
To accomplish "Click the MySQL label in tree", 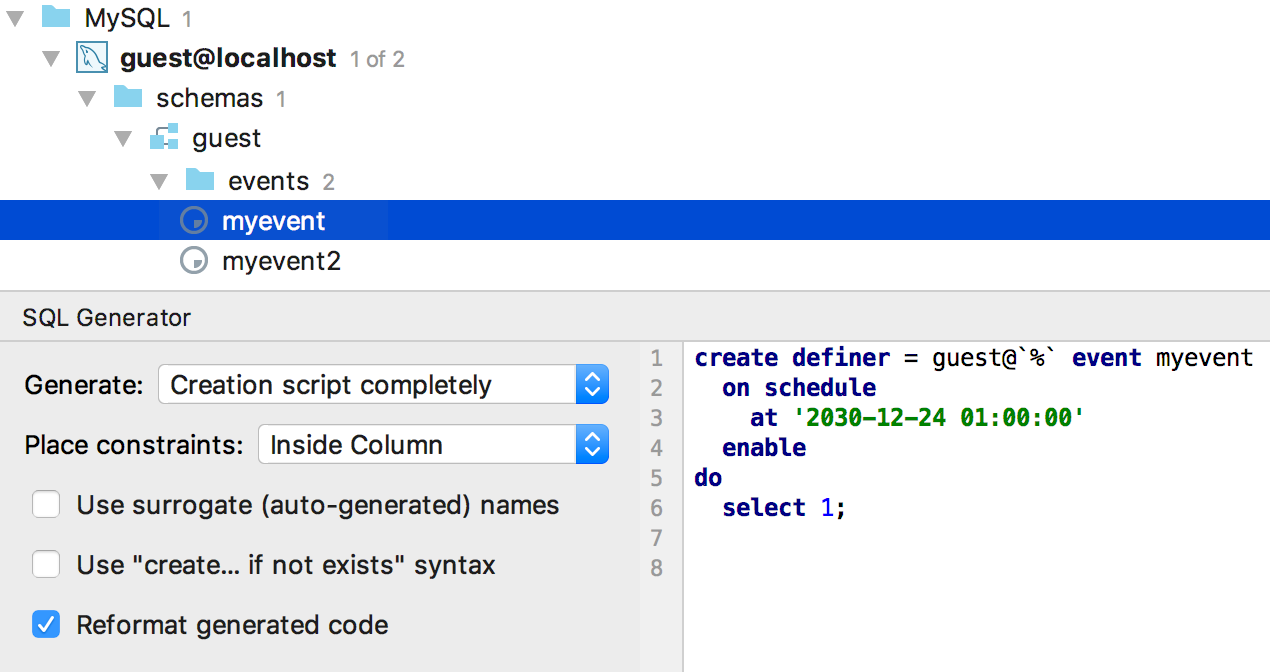I will pyautogui.click(x=127, y=18).
